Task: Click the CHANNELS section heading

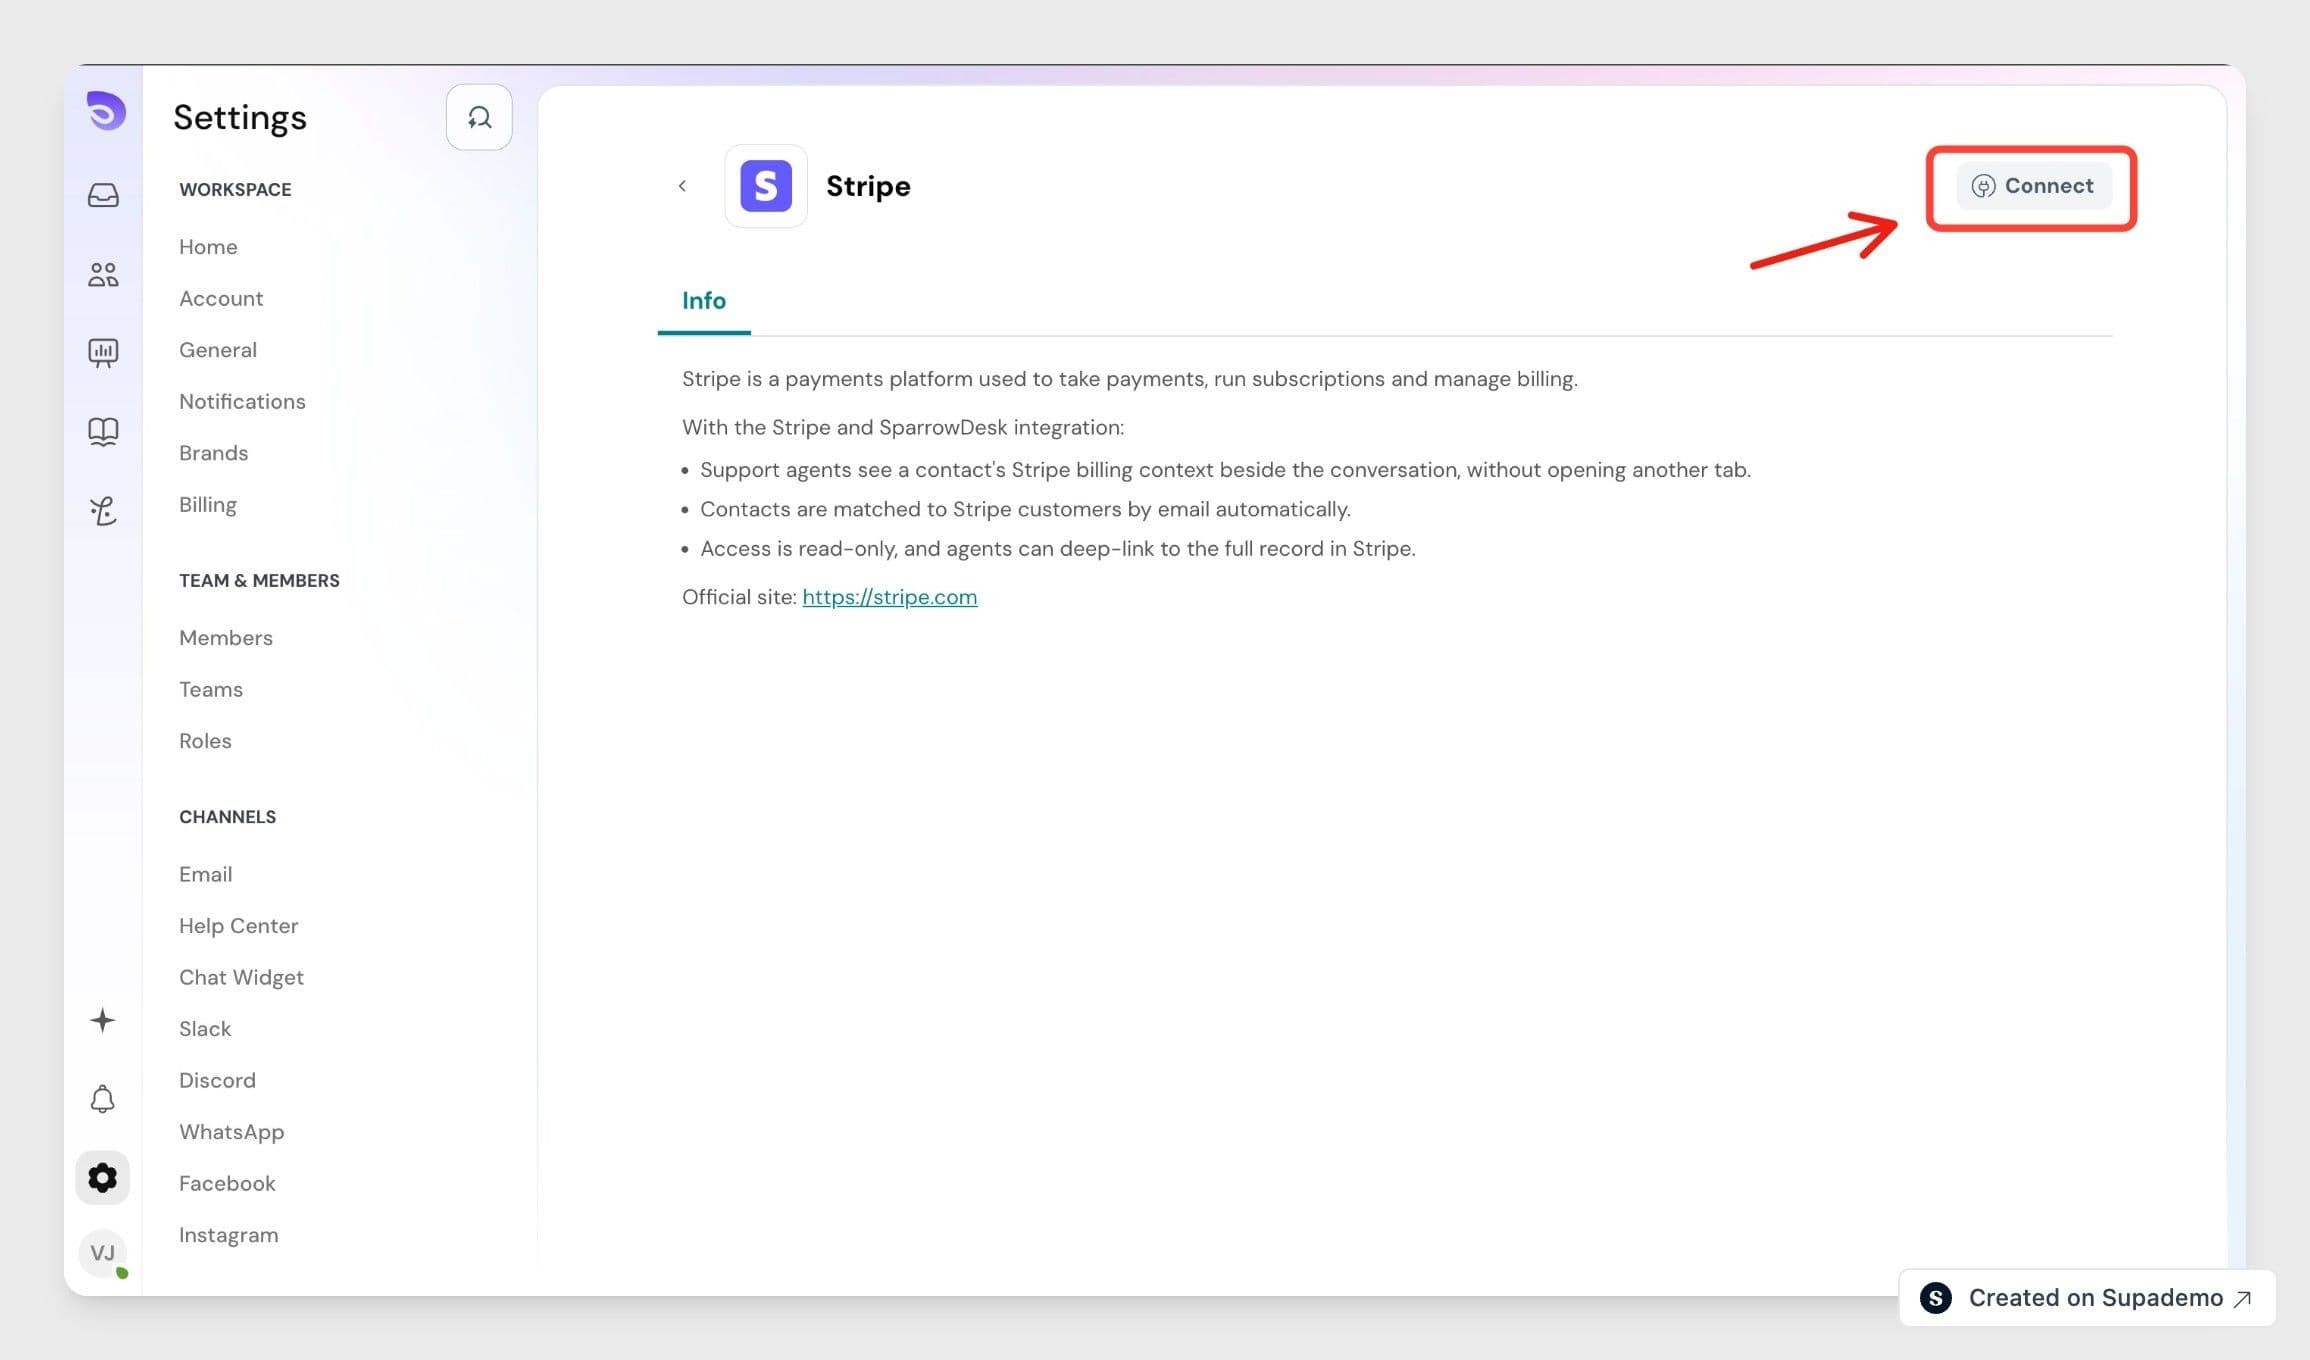Action: pos(227,817)
